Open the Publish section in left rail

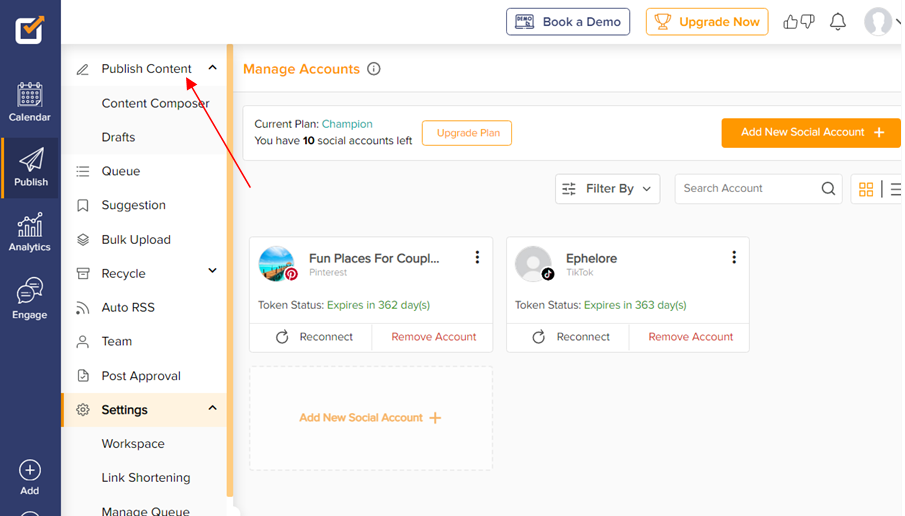point(31,167)
